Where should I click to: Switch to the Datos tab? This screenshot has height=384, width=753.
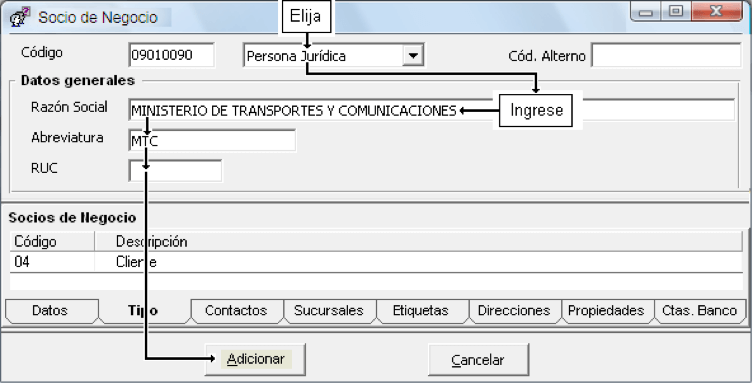(50, 311)
